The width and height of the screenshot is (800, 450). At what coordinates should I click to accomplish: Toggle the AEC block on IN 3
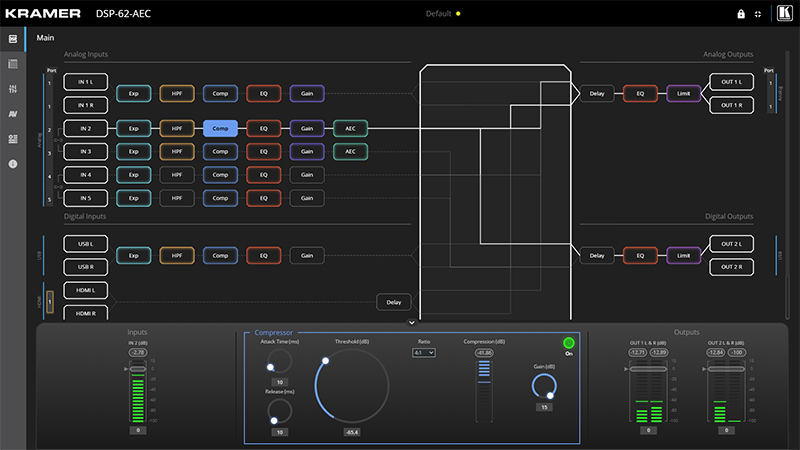pyautogui.click(x=350, y=151)
